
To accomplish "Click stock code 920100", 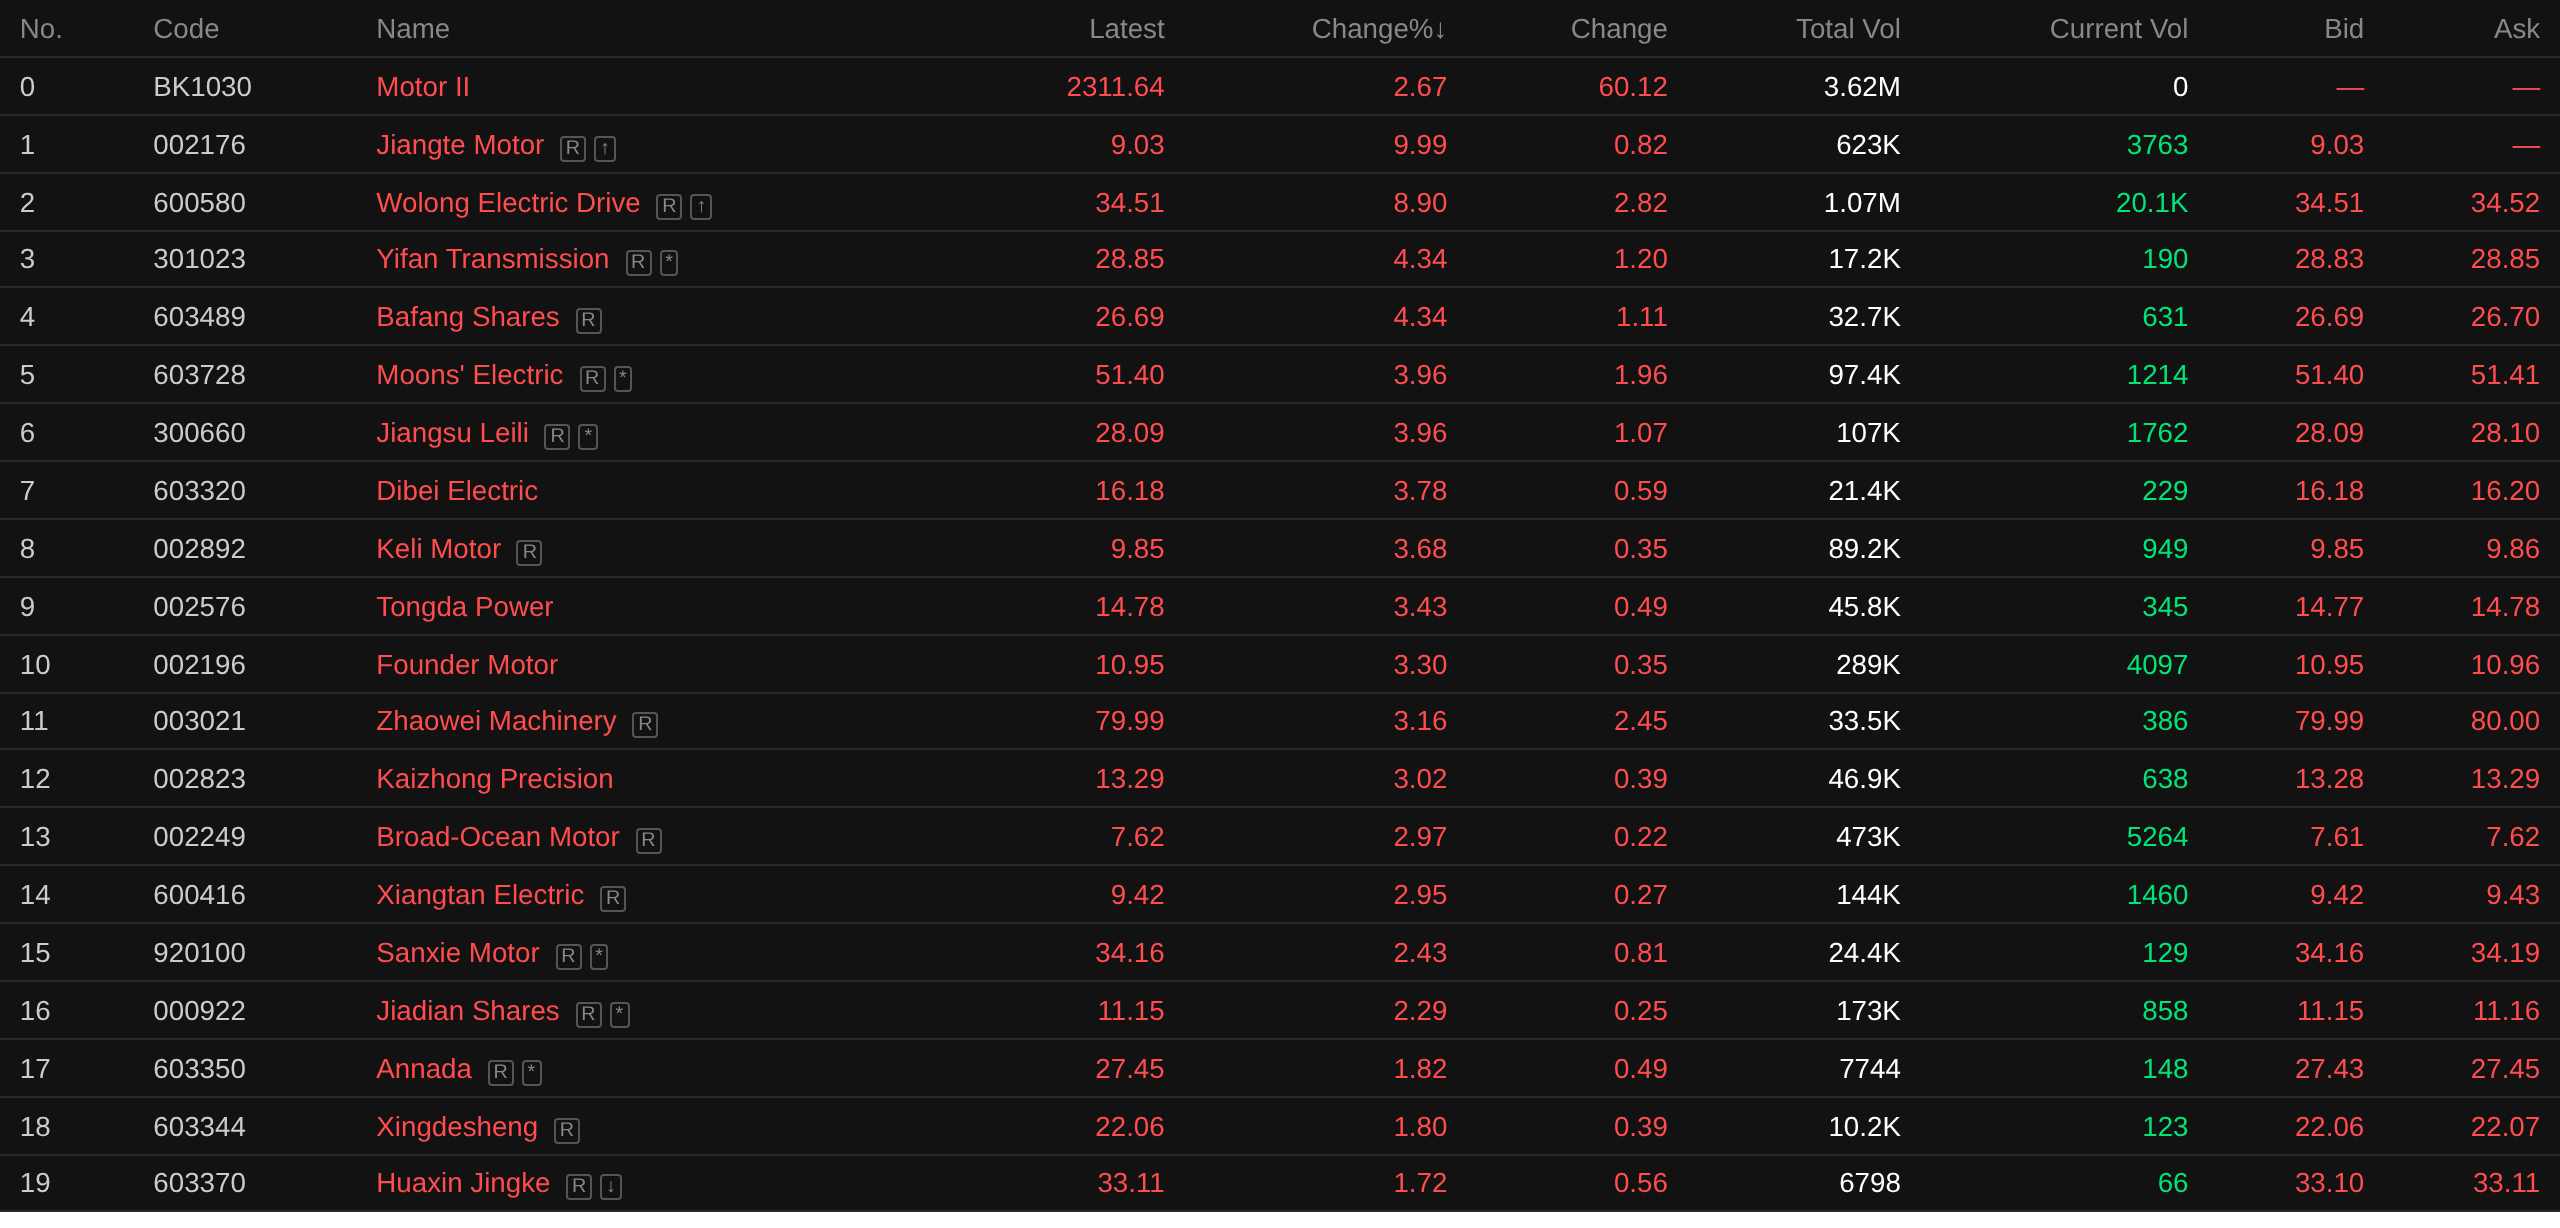I will [199, 953].
